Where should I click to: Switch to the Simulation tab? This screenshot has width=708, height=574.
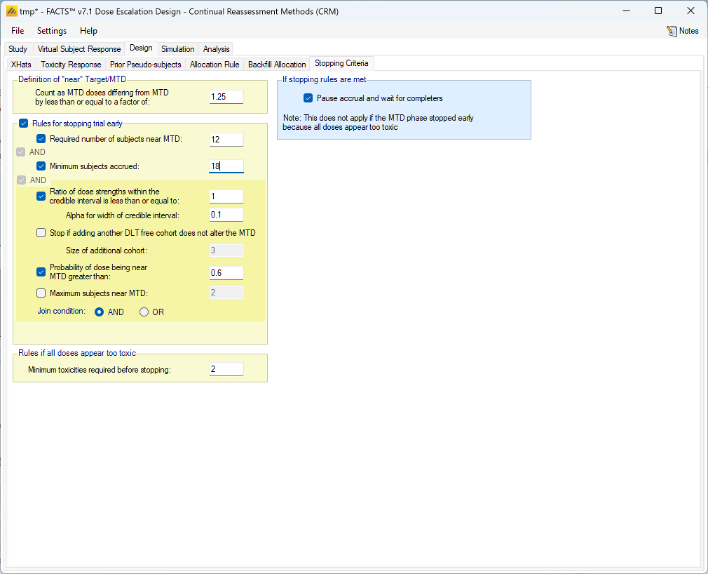(177, 48)
